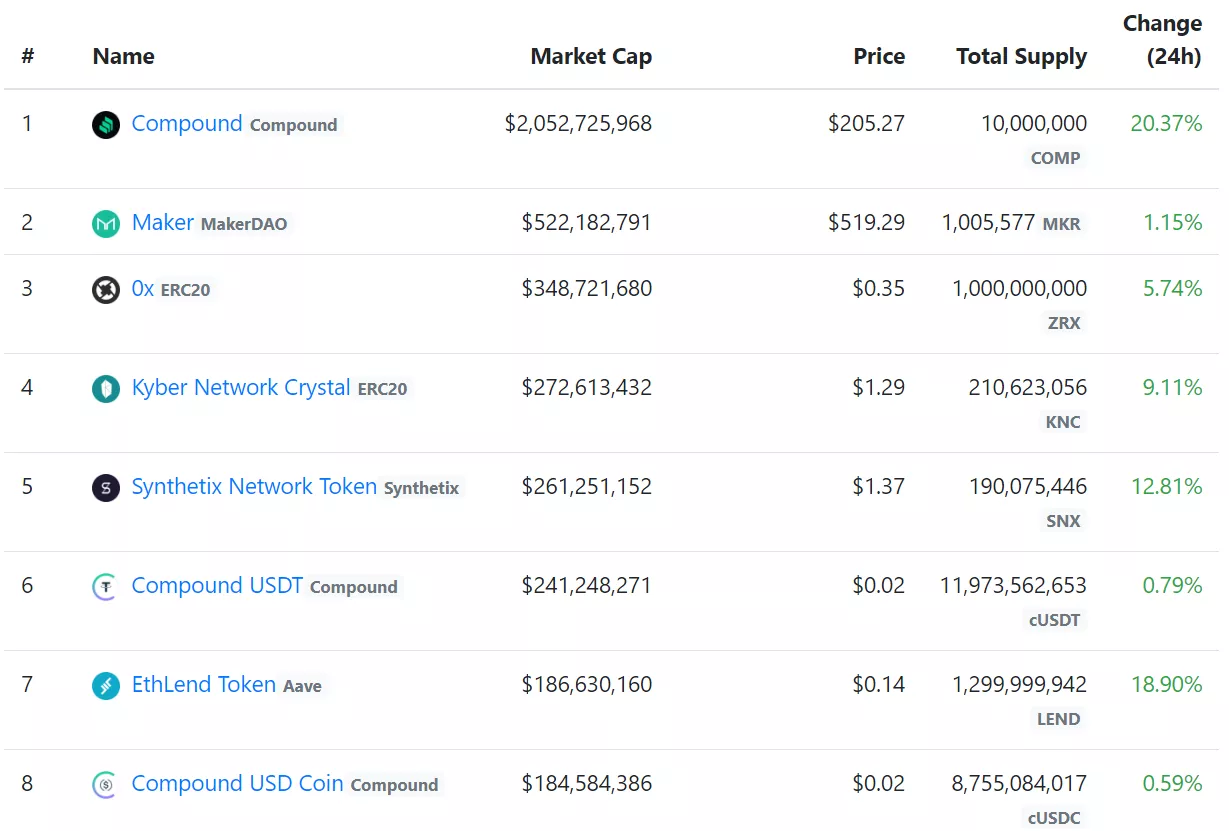
Task: Open the Compound token link
Action: [187, 124]
